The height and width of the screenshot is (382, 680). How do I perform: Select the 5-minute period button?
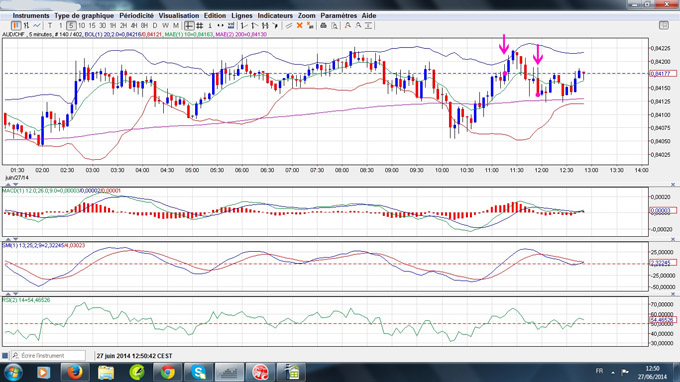[x=71, y=26]
